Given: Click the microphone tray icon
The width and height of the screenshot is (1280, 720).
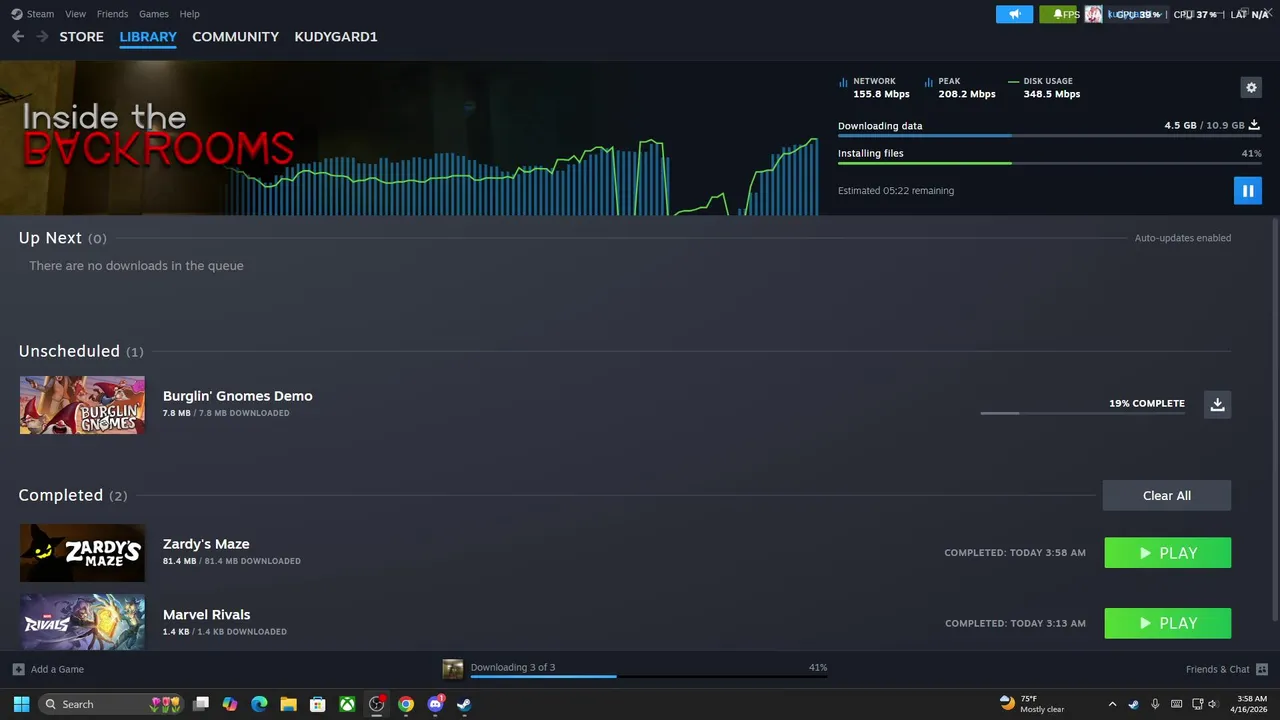Looking at the screenshot, I should (x=1155, y=704).
